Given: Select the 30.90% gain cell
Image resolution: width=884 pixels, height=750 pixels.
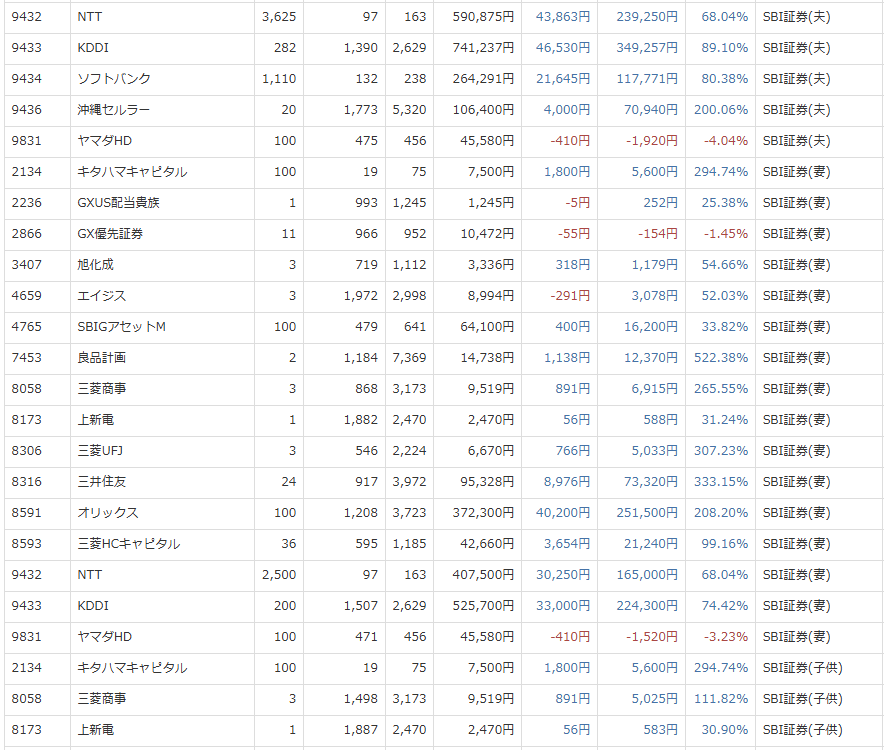Looking at the screenshot, I should [724, 730].
